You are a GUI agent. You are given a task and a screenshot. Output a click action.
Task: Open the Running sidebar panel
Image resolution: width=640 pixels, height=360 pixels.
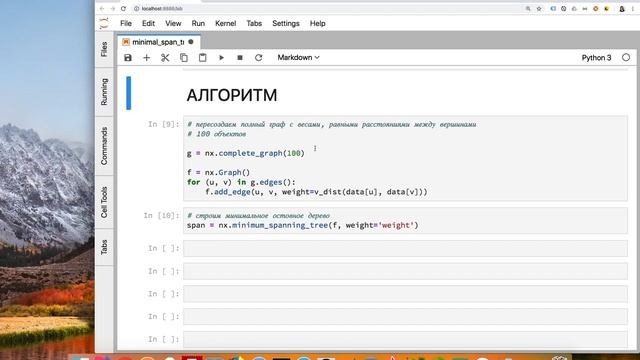(104, 92)
